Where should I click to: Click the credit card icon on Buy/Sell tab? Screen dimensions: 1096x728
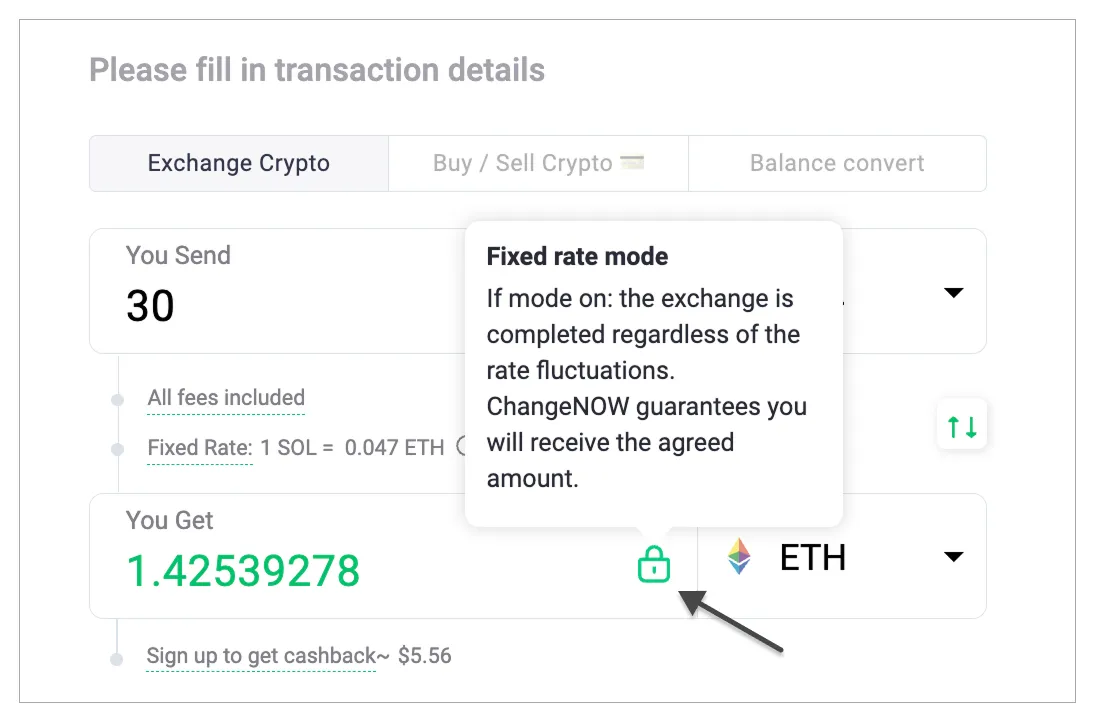pos(631,162)
